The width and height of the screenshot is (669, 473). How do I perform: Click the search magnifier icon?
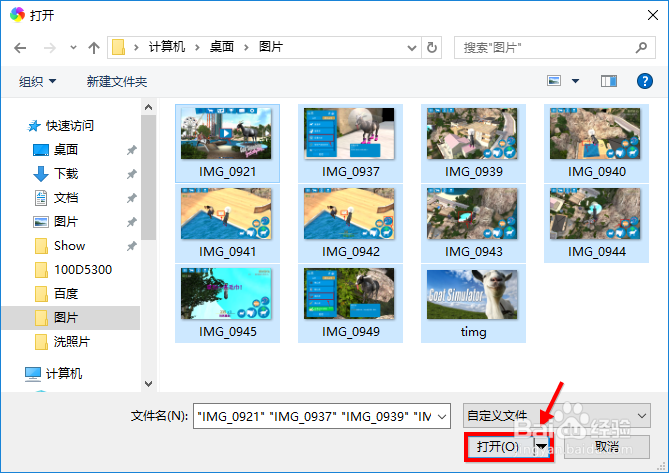pos(641,47)
